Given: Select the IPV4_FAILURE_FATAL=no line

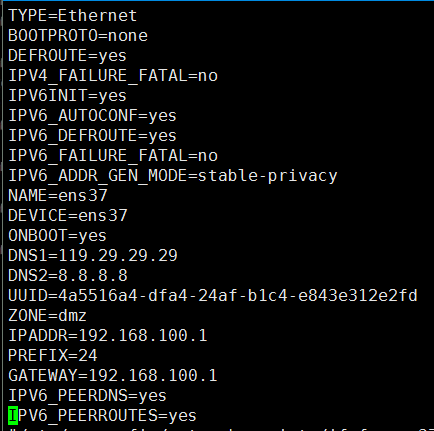Looking at the screenshot, I should pos(113,76).
